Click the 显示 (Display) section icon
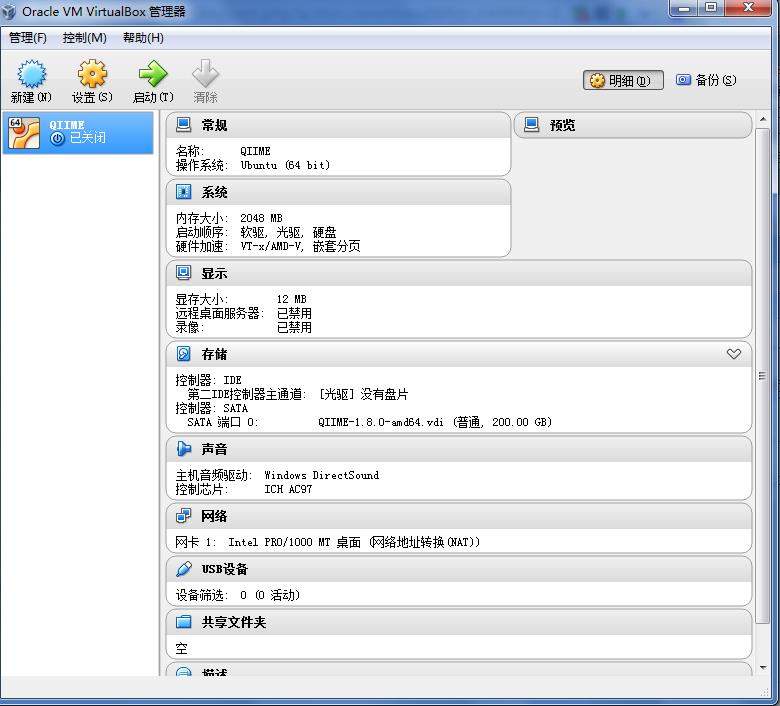The image size is (780, 706). 184,273
